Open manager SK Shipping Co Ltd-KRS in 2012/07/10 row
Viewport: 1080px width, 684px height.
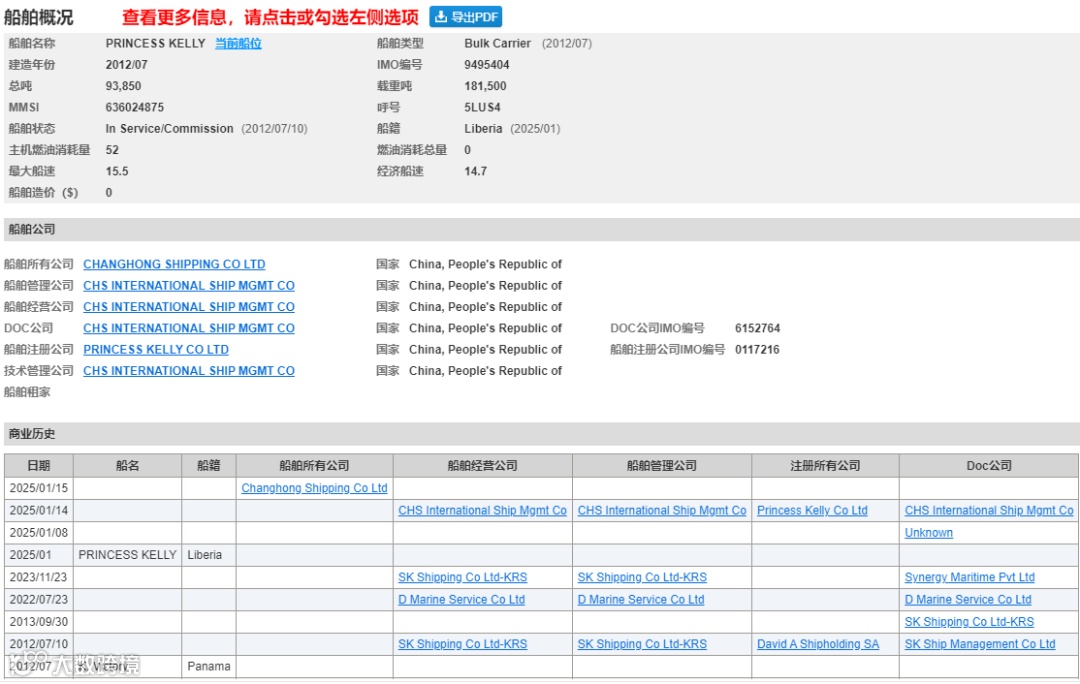point(642,644)
